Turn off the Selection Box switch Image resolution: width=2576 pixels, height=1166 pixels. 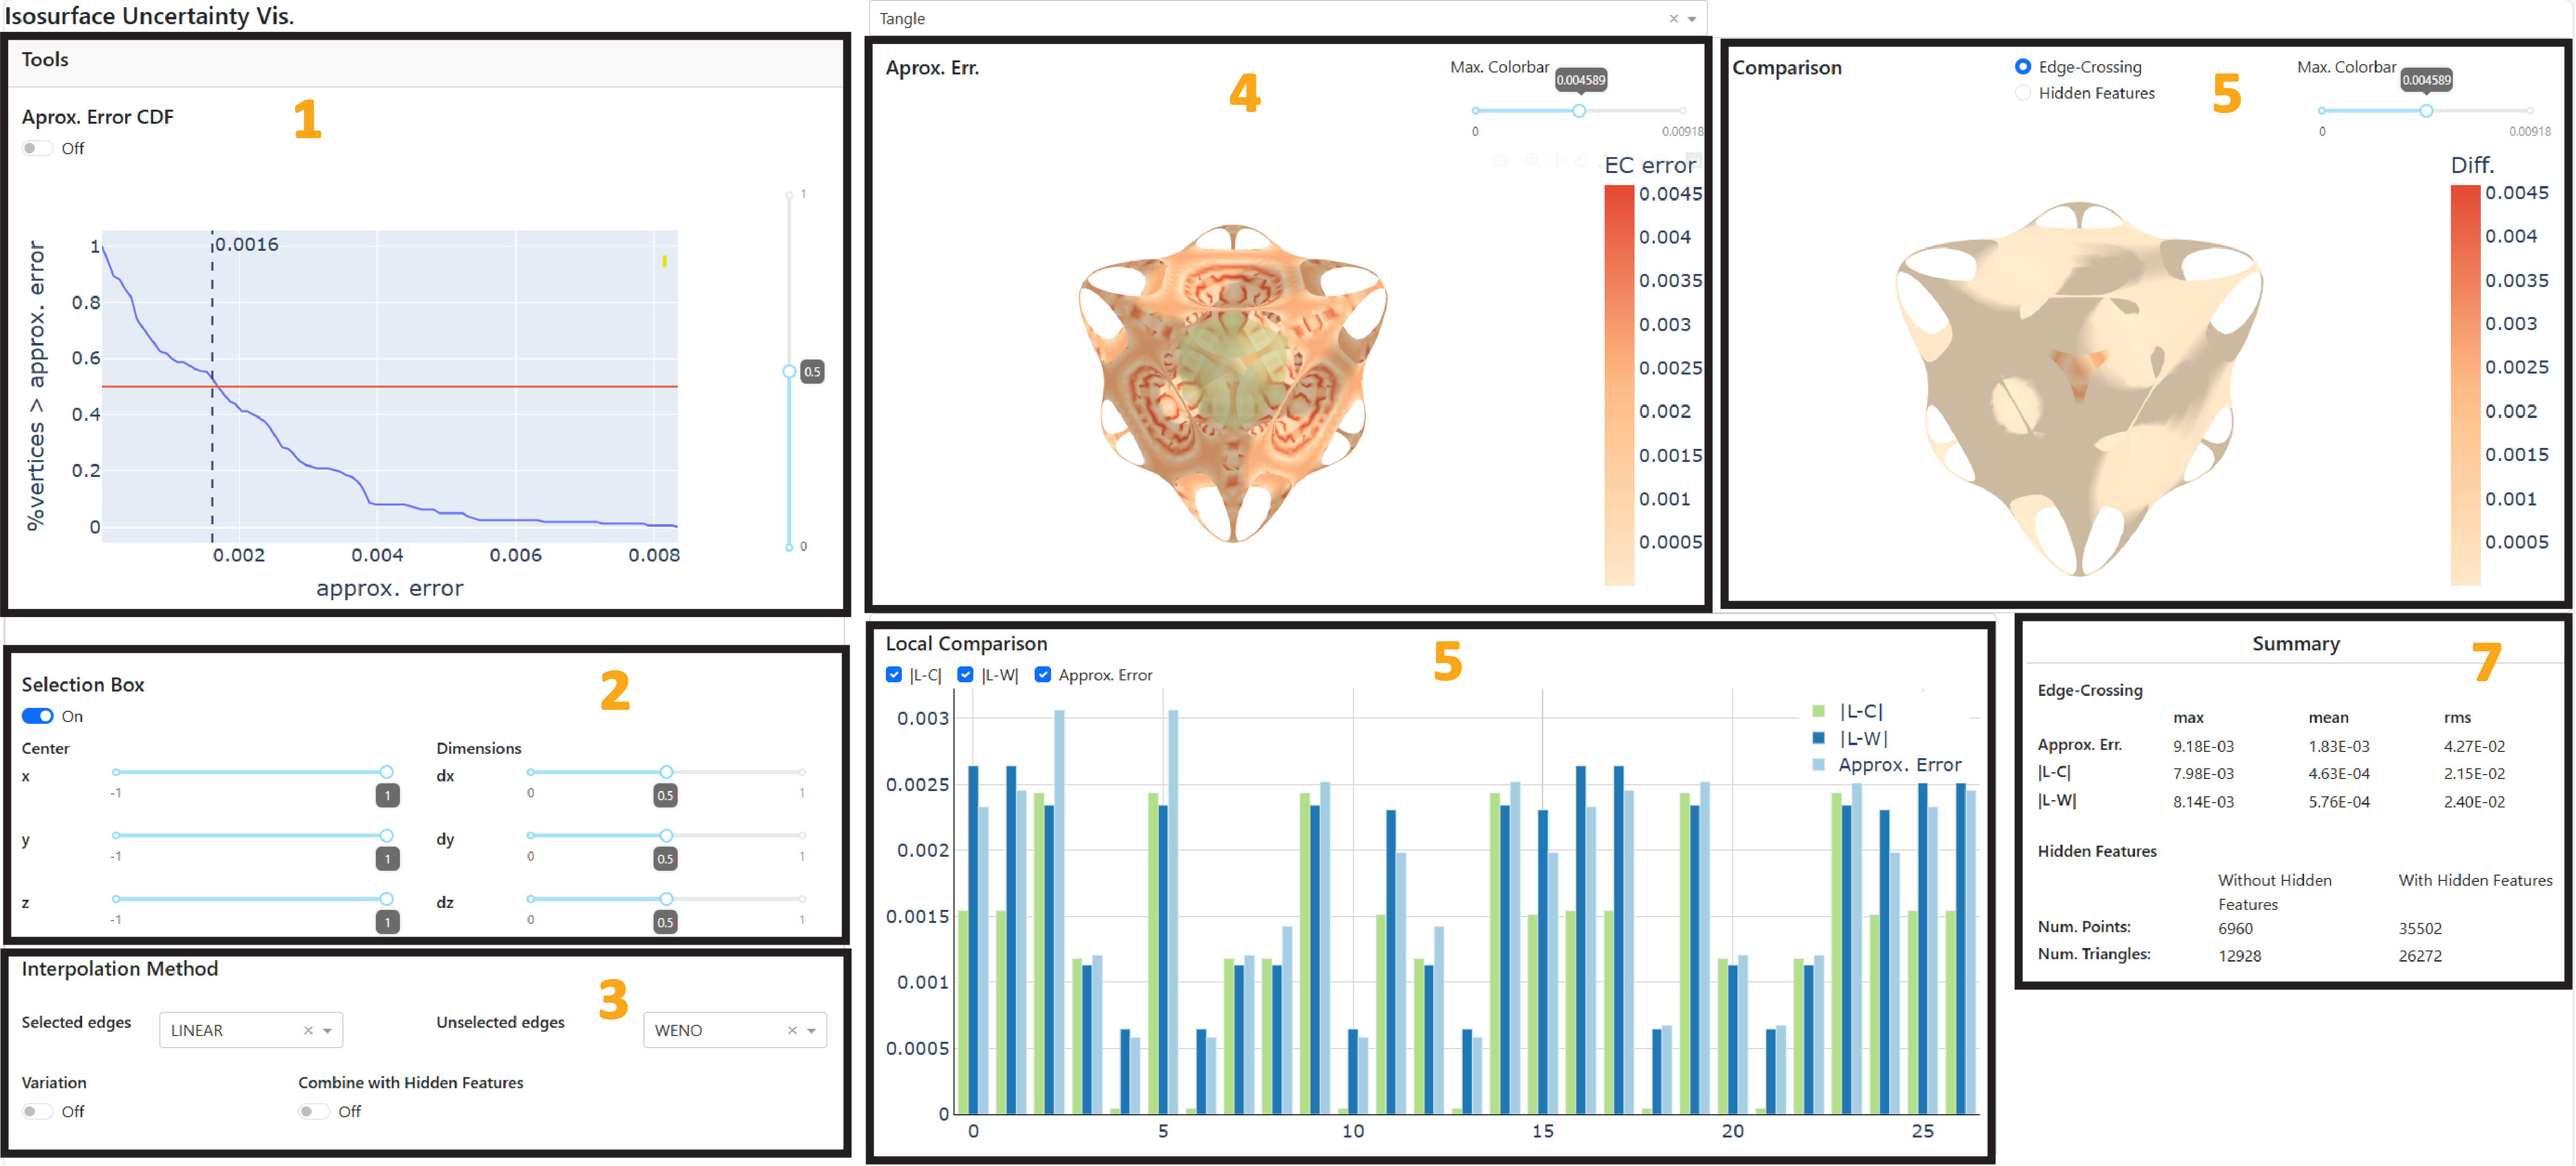point(38,716)
